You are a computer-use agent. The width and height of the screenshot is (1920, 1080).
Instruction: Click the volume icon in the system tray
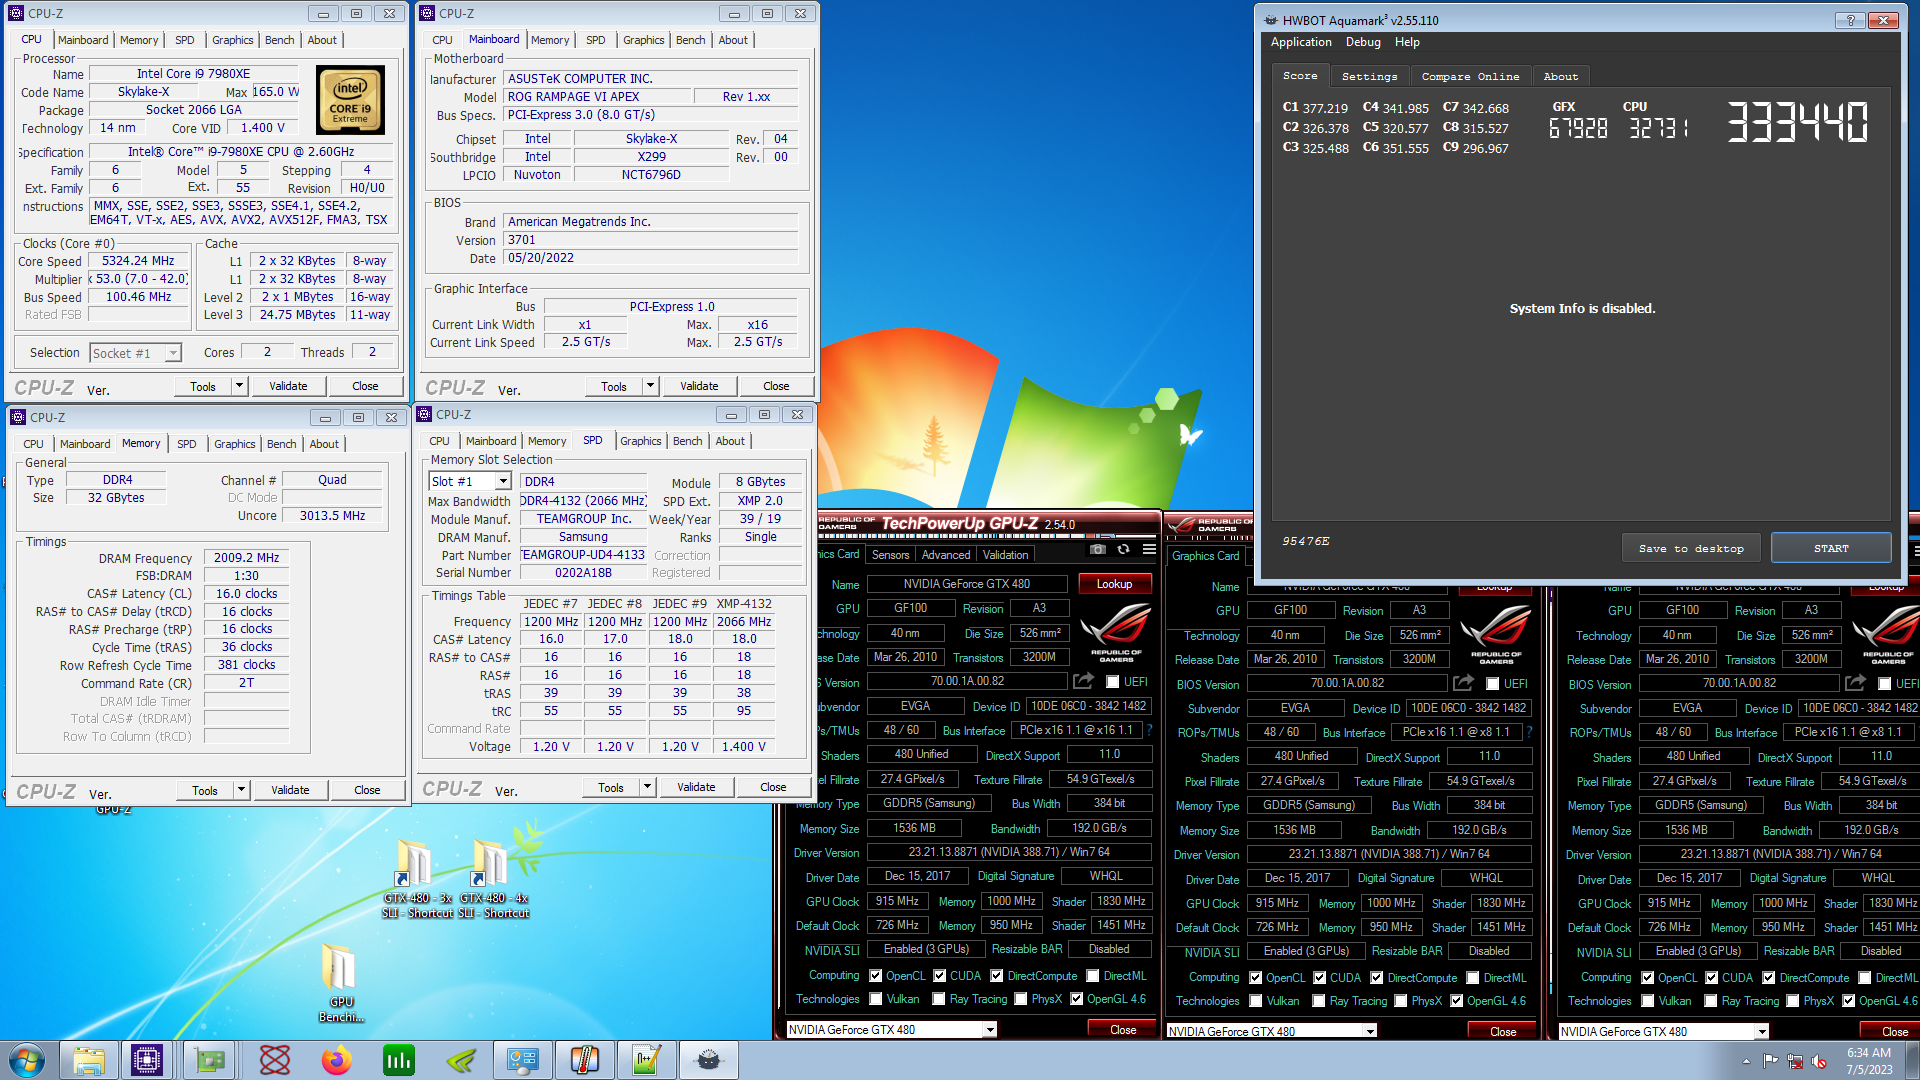[x=1819, y=1061]
